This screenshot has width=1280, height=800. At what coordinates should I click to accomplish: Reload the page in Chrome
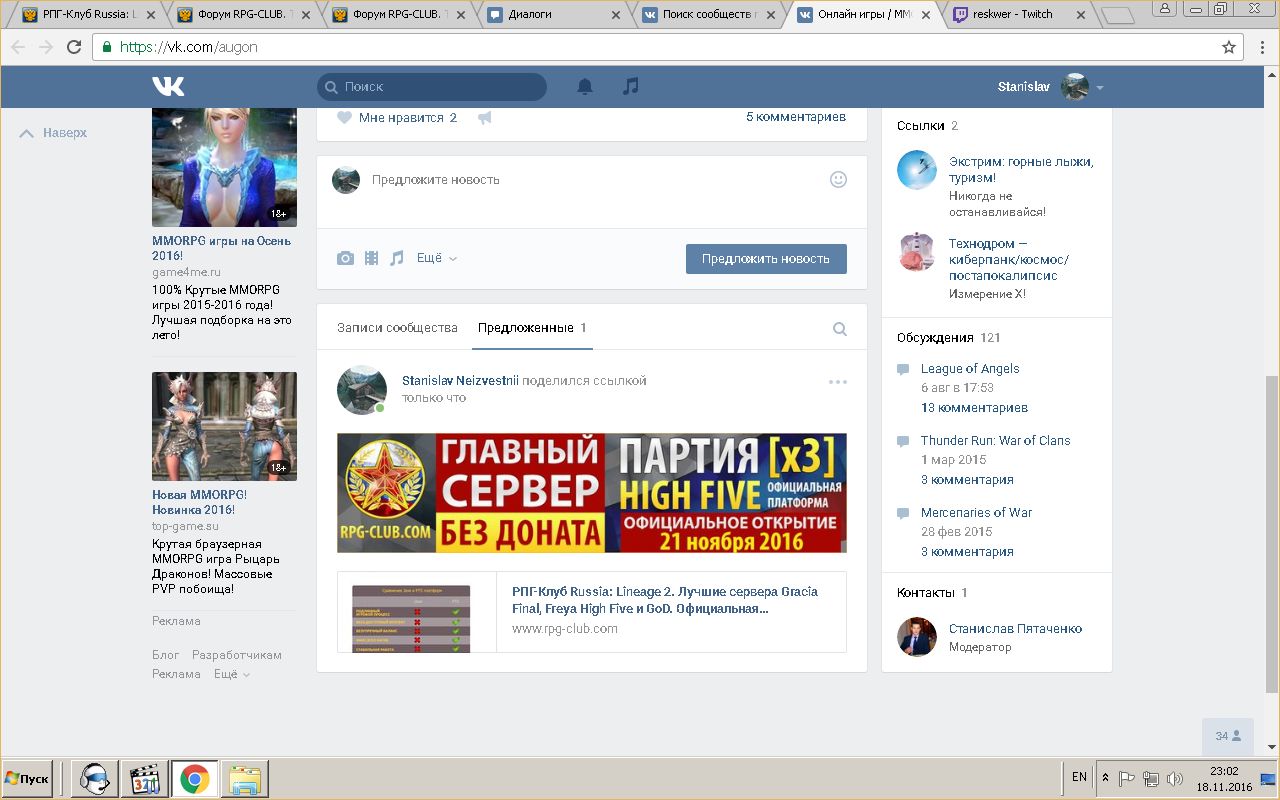[73, 47]
